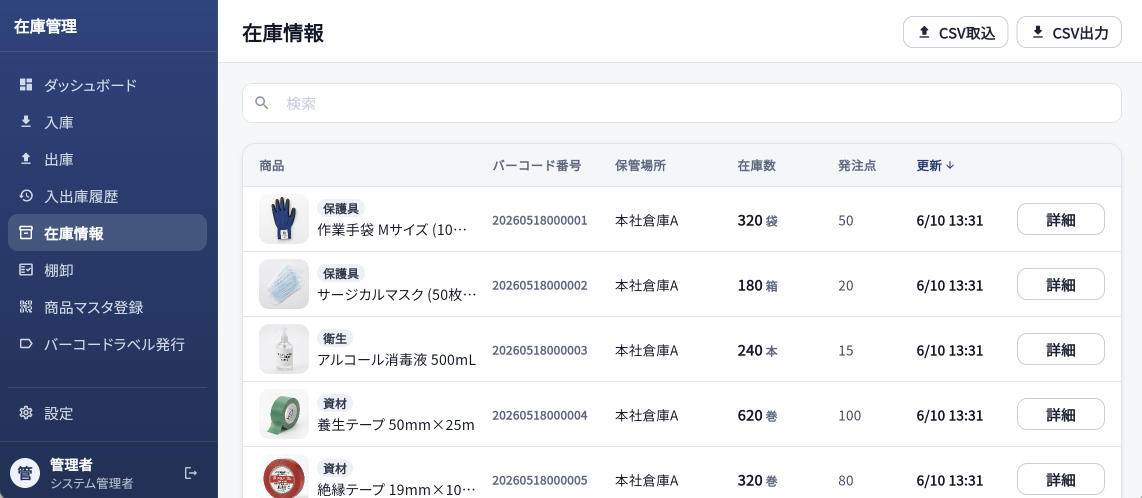This screenshot has height=498, width=1142.
Task: Click the 更新 sort descending arrow
Action: (950, 165)
